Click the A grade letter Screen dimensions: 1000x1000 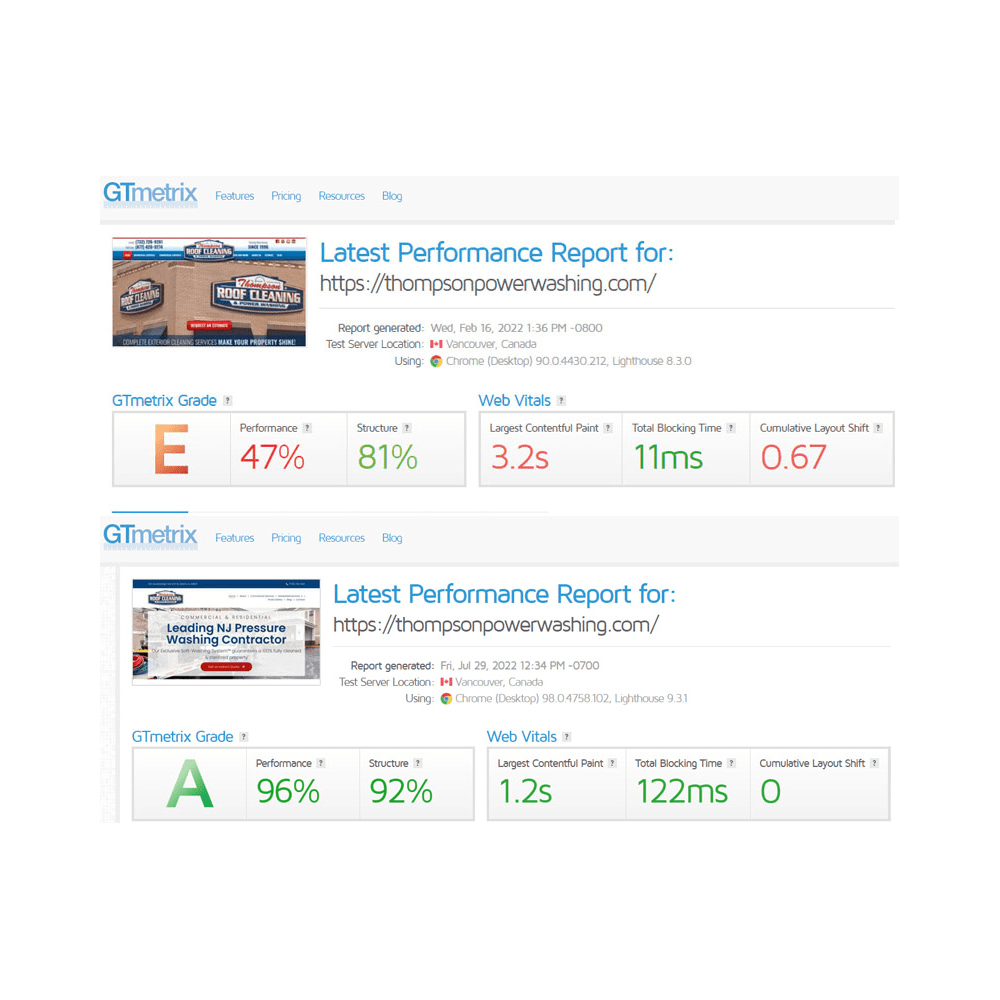point(189,784)
